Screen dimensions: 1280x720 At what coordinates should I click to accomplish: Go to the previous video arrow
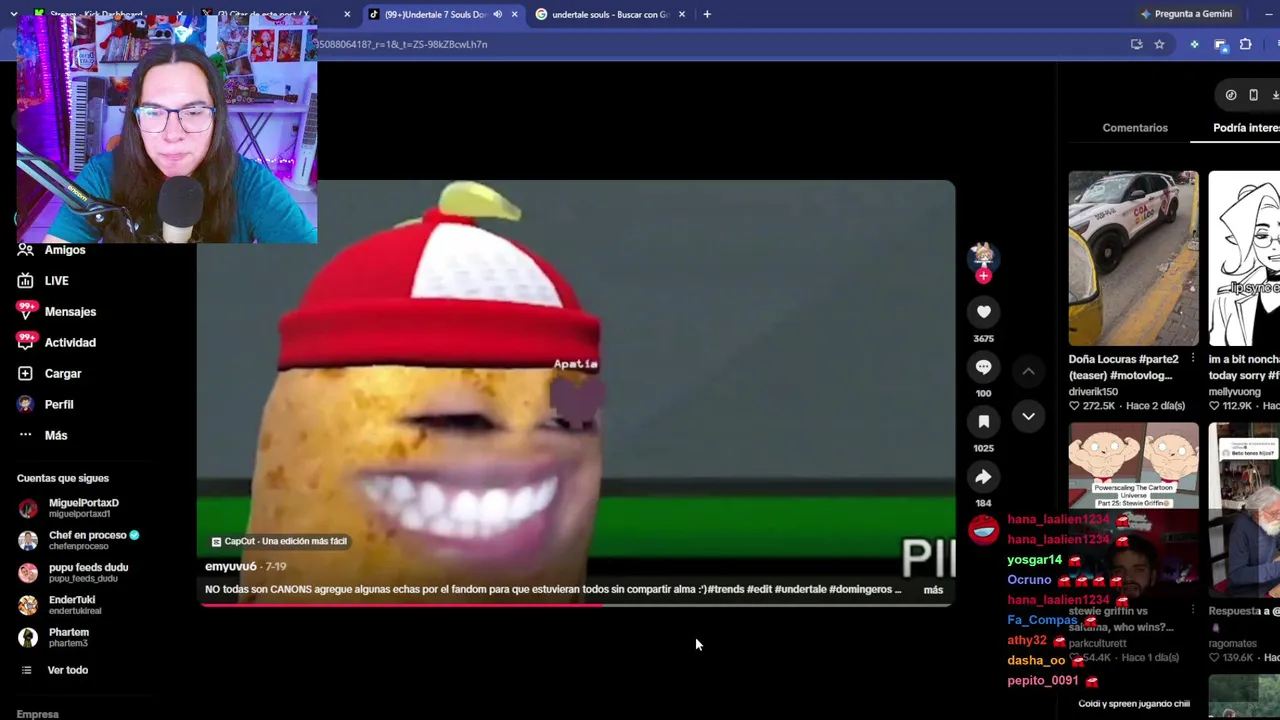(x=1028, y=371)
